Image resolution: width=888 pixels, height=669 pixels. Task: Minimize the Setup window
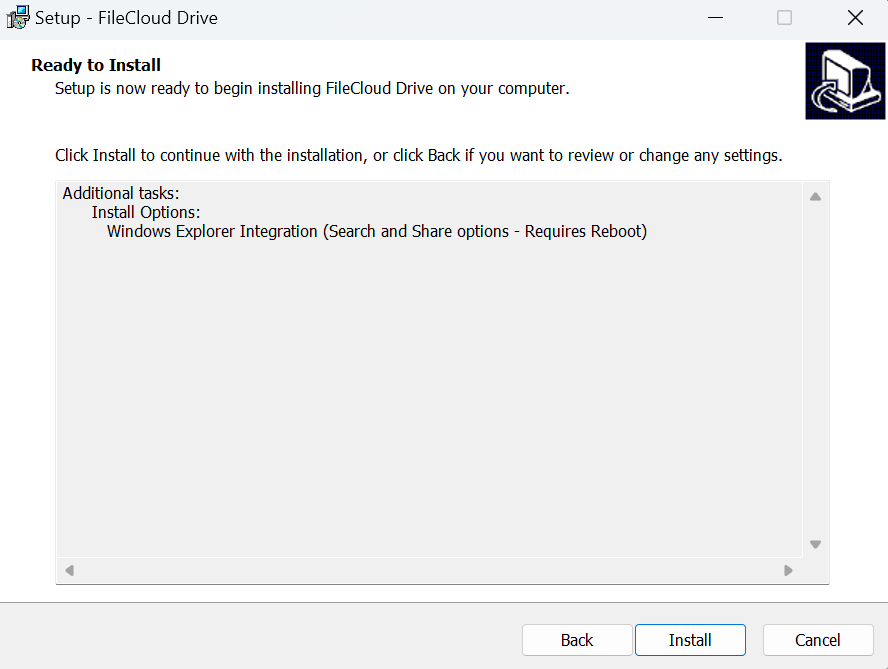click(714, 18)
